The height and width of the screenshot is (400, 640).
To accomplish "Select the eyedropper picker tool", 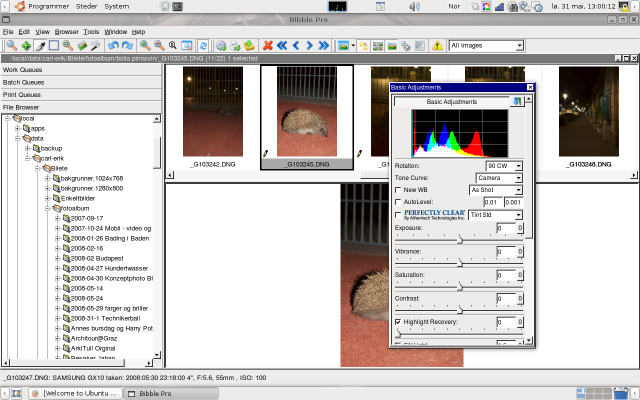I will tap(40, 46).
